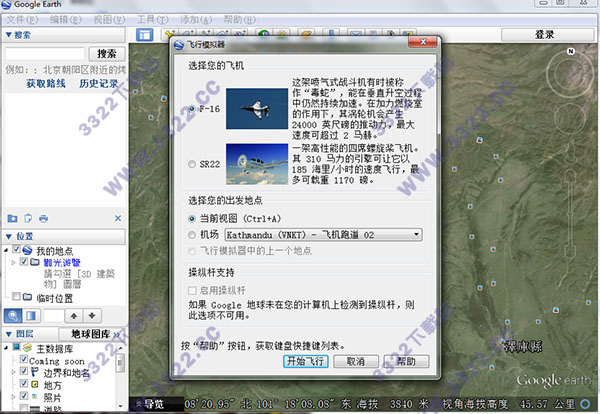Viewport: 600px width, 414px height.
Task: Select 当前视图 (Ctrl+A) start location
Action: (x=192, y=219)
